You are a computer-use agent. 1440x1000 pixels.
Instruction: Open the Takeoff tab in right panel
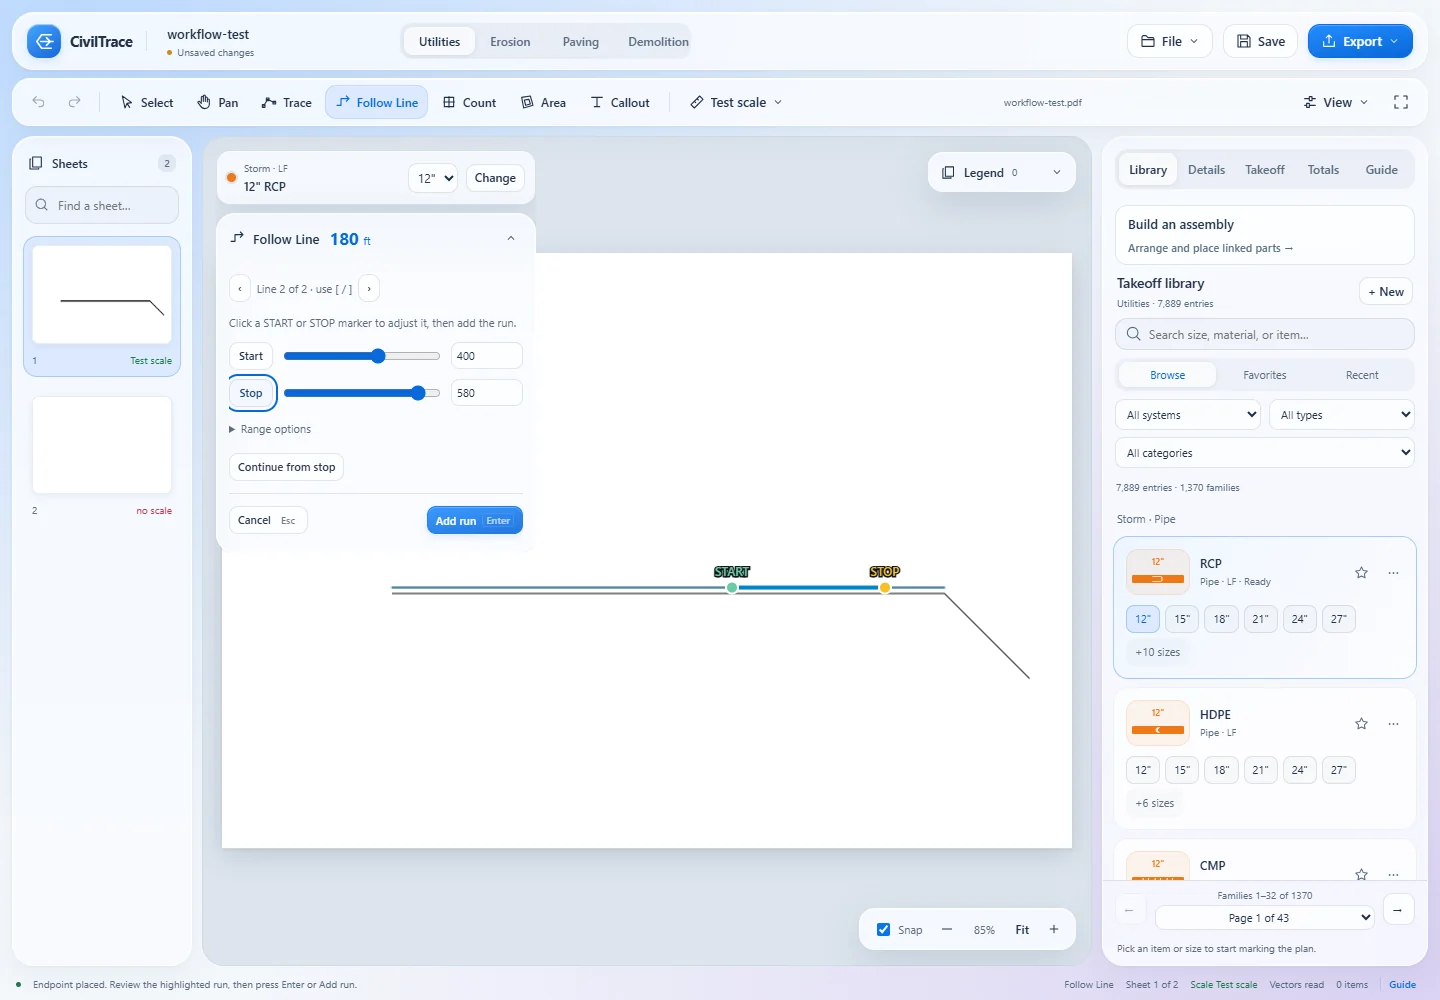(x=1265, y=170)
